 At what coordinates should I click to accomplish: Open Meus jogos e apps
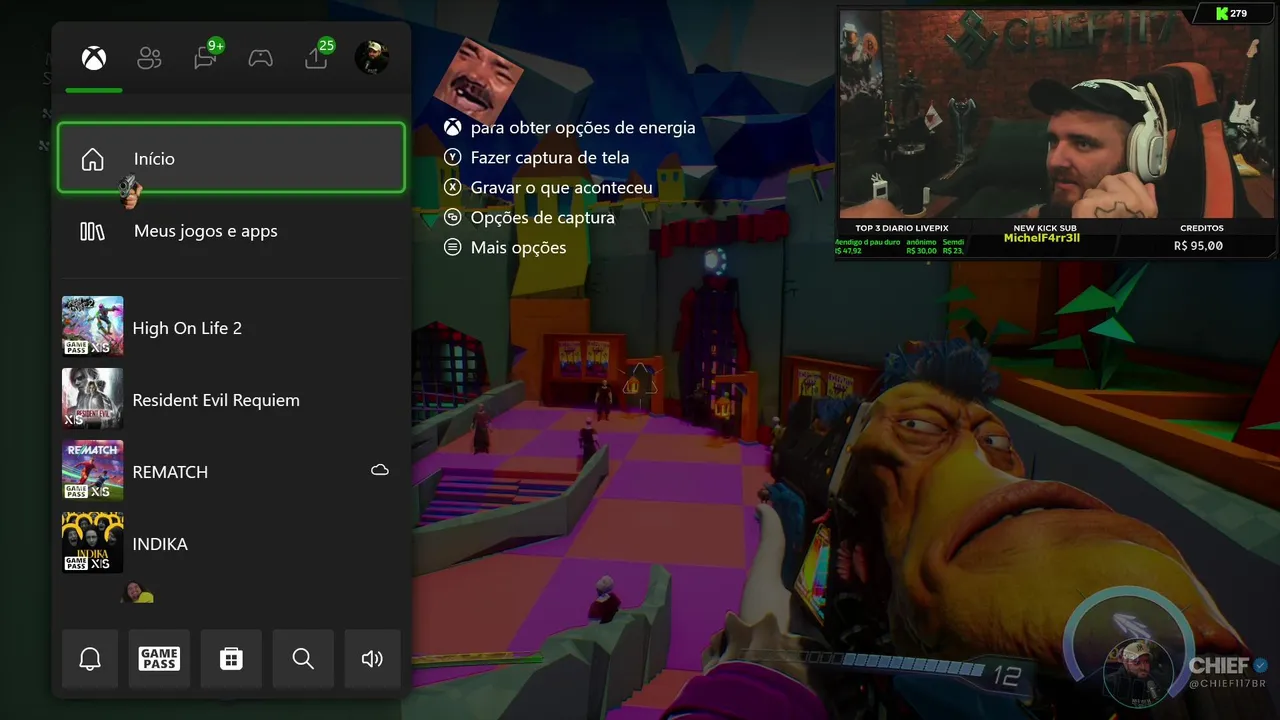[231, 231]
